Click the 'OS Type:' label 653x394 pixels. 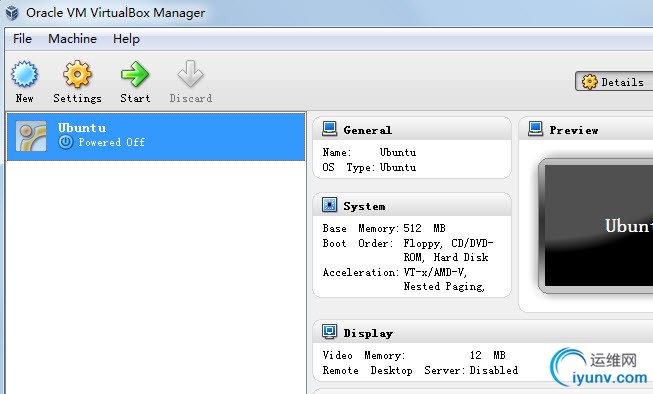(349, 167)
